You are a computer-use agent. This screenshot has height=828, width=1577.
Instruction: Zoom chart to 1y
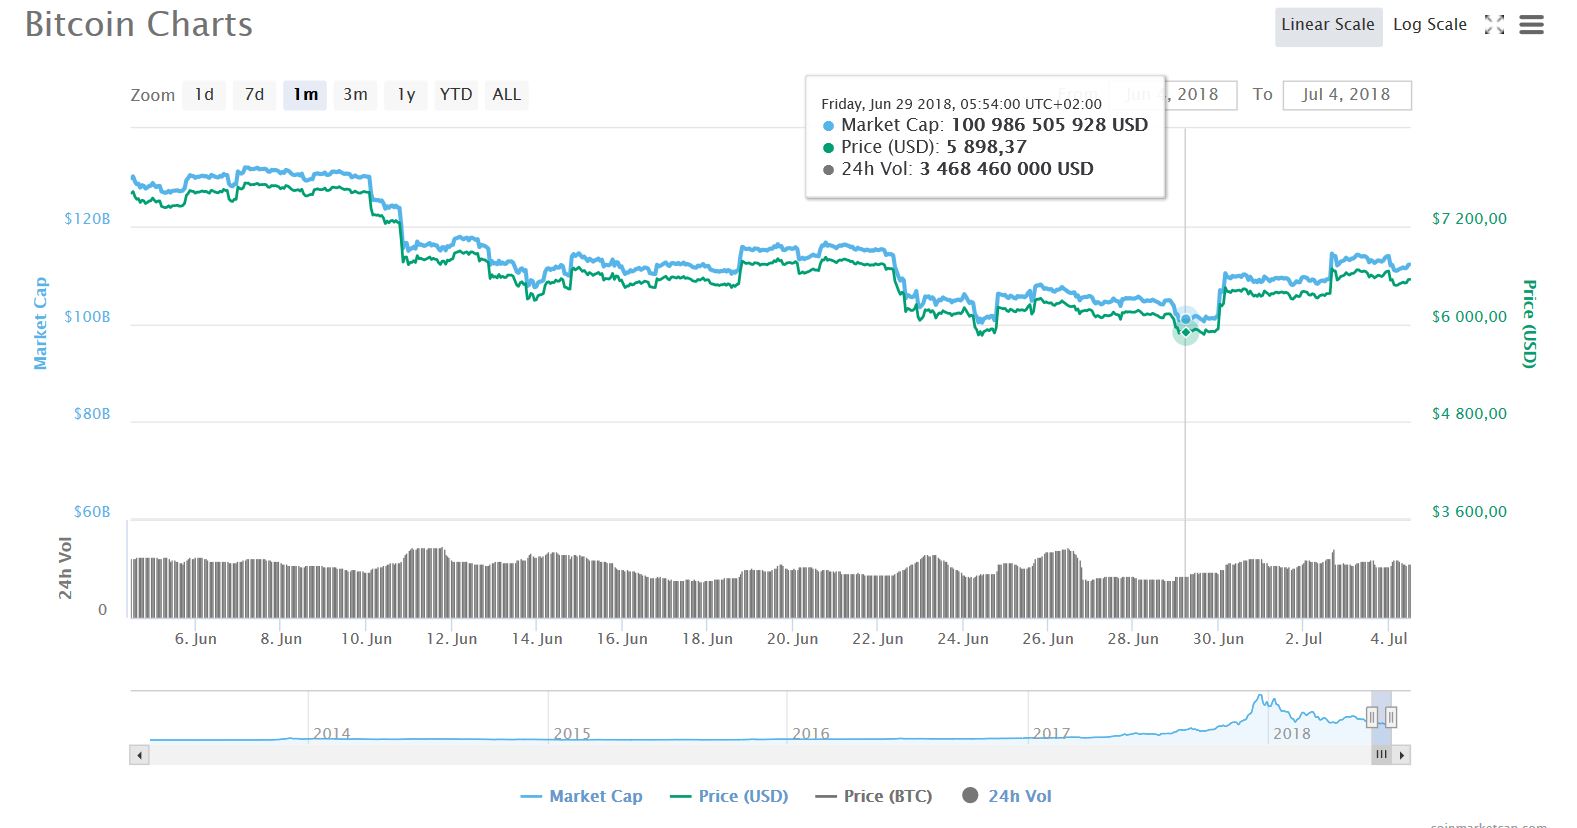pyautogui.click(x=406, y=95)
